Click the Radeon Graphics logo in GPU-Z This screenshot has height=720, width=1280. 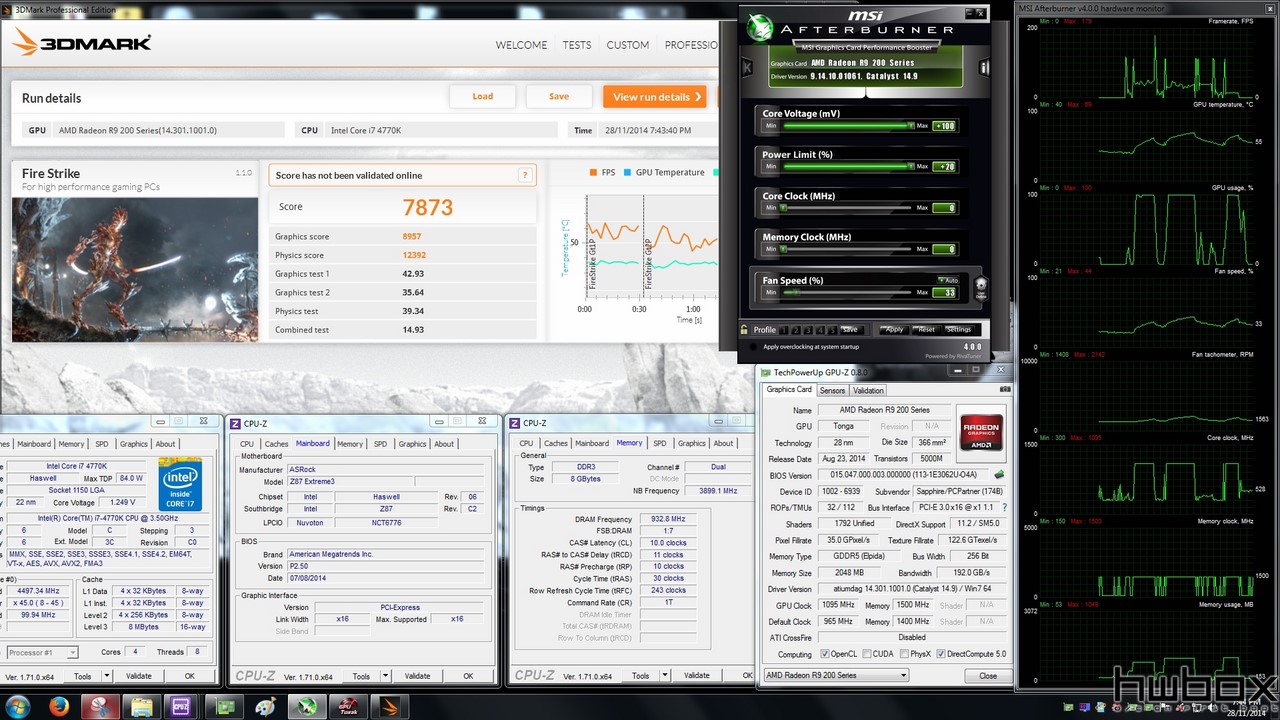point(980,431)
